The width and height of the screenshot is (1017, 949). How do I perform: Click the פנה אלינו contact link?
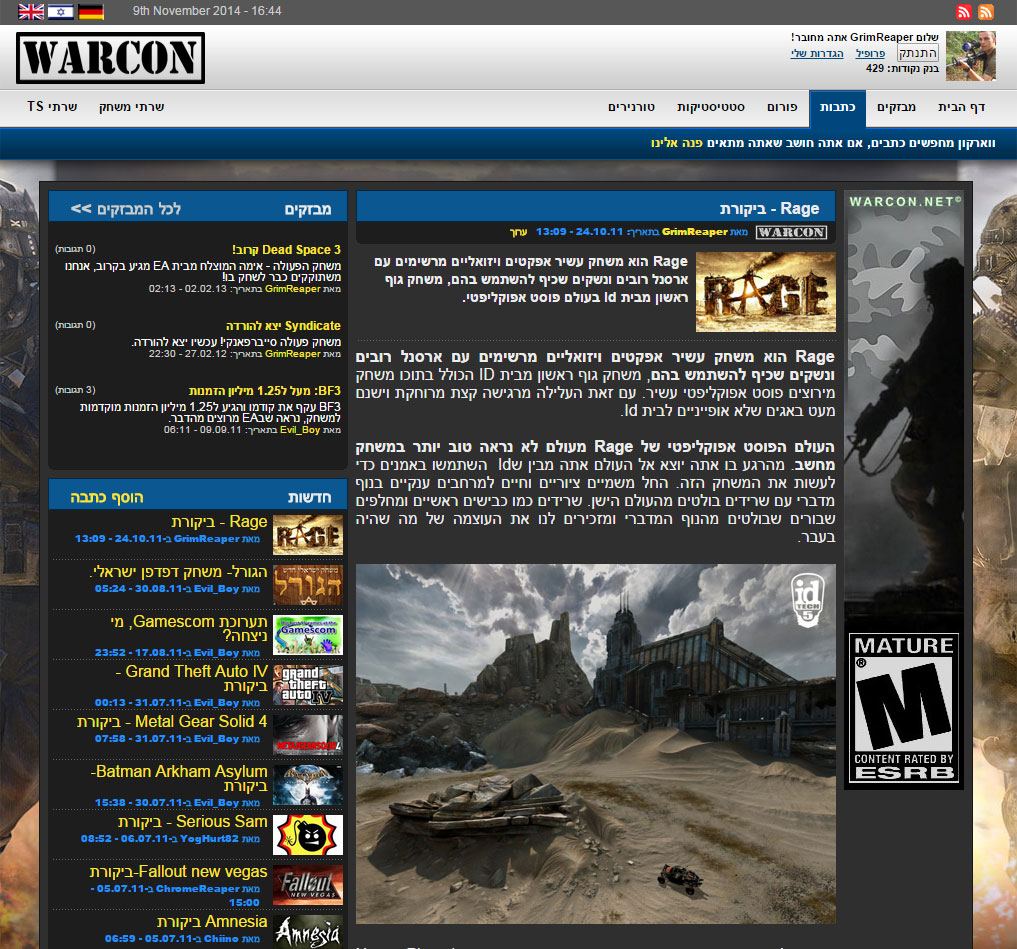point(676,143)
